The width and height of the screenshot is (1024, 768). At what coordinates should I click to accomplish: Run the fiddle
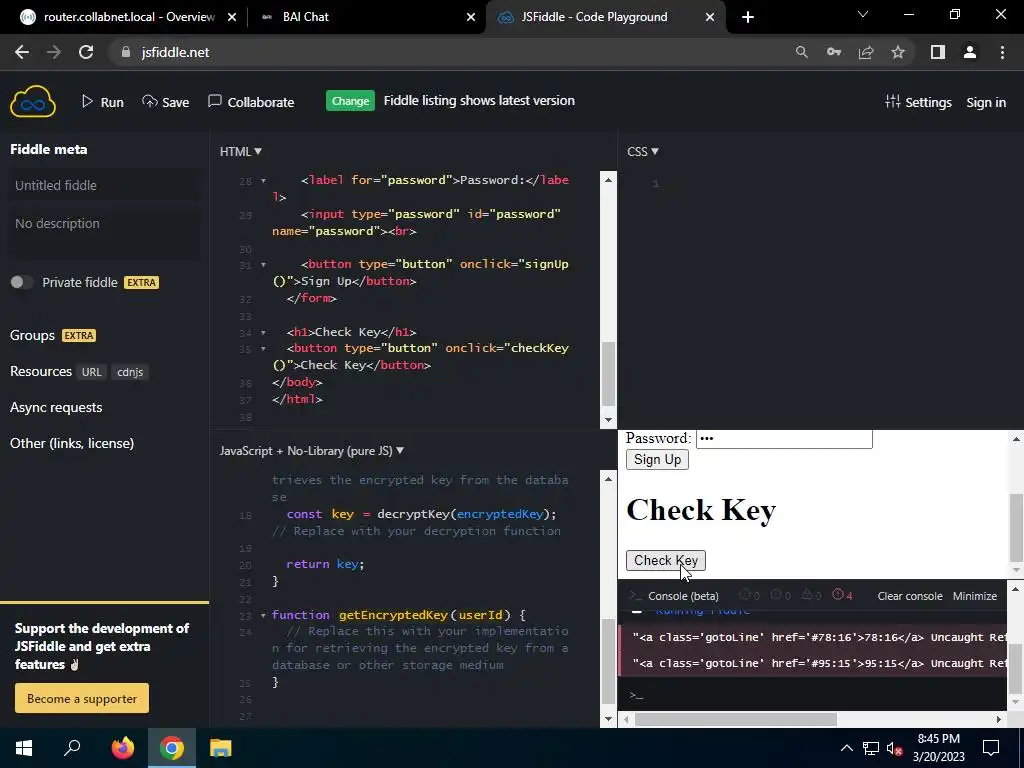pos(103,102)
